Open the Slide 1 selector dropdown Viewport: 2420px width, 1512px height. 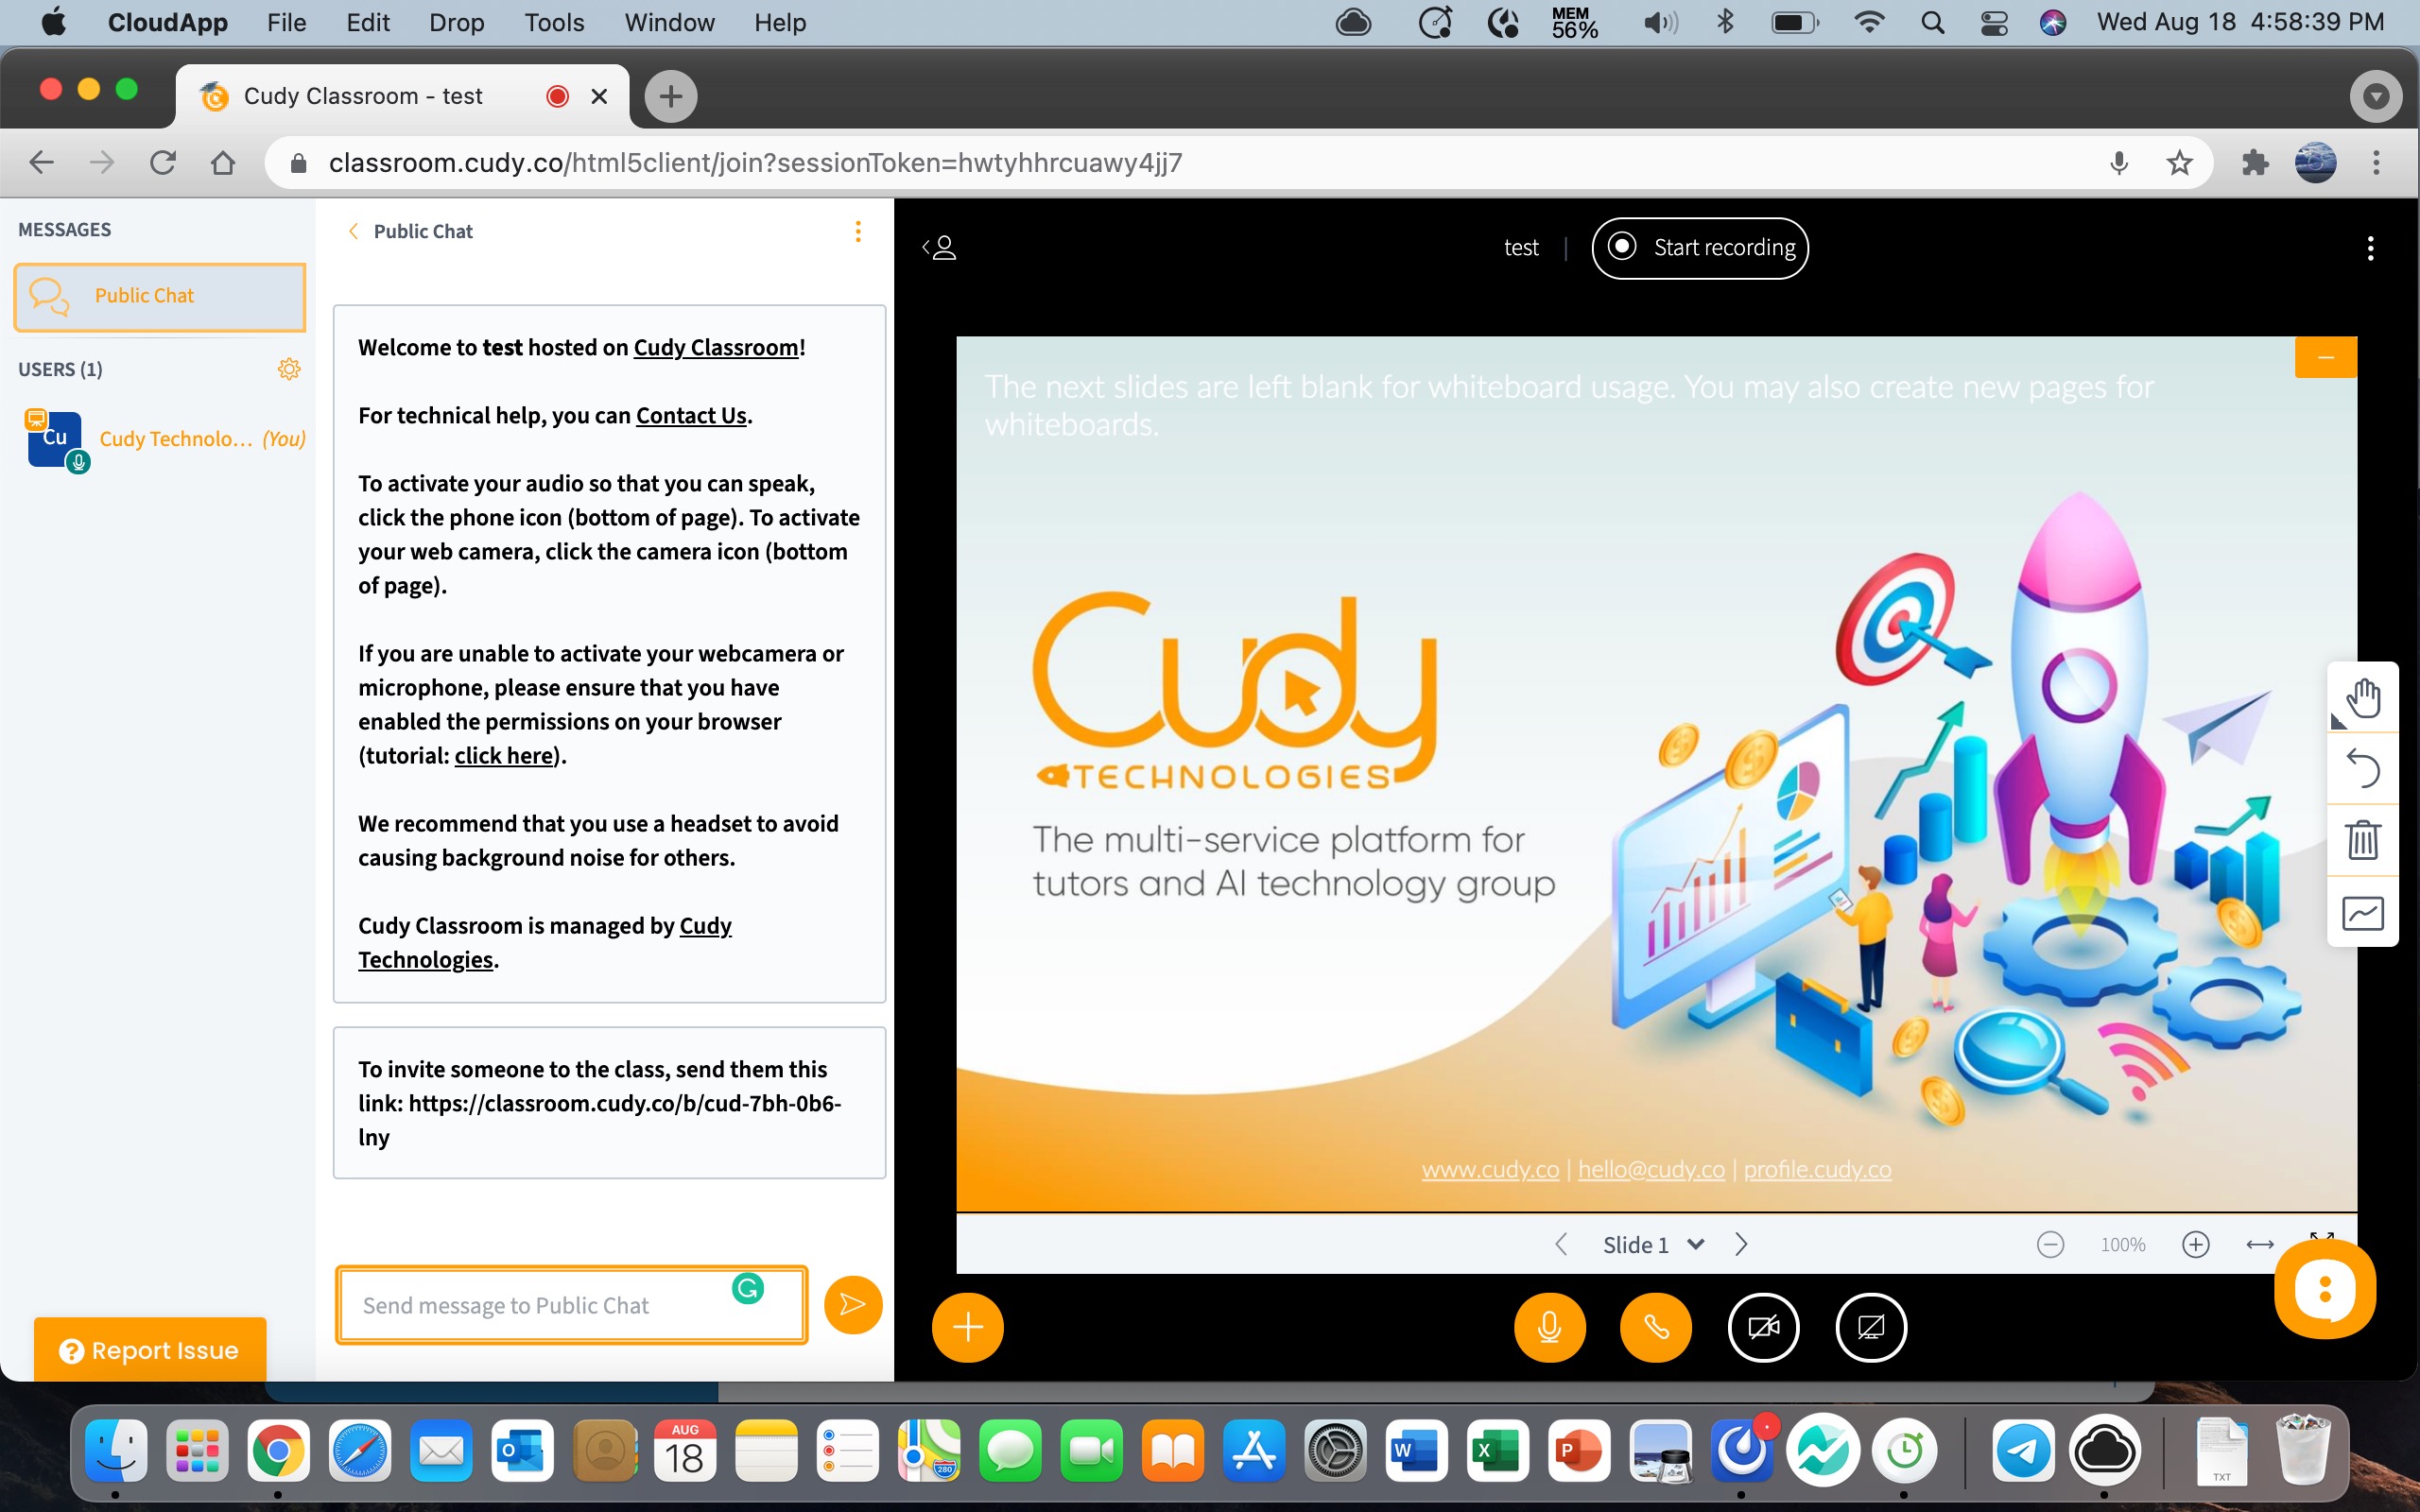(x=1652, y=1244)
